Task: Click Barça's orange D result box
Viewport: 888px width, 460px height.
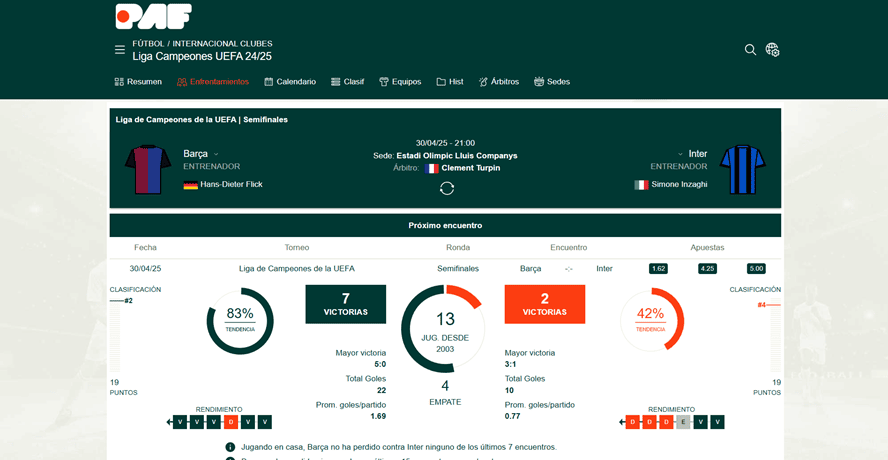Action: coord(231,422)
